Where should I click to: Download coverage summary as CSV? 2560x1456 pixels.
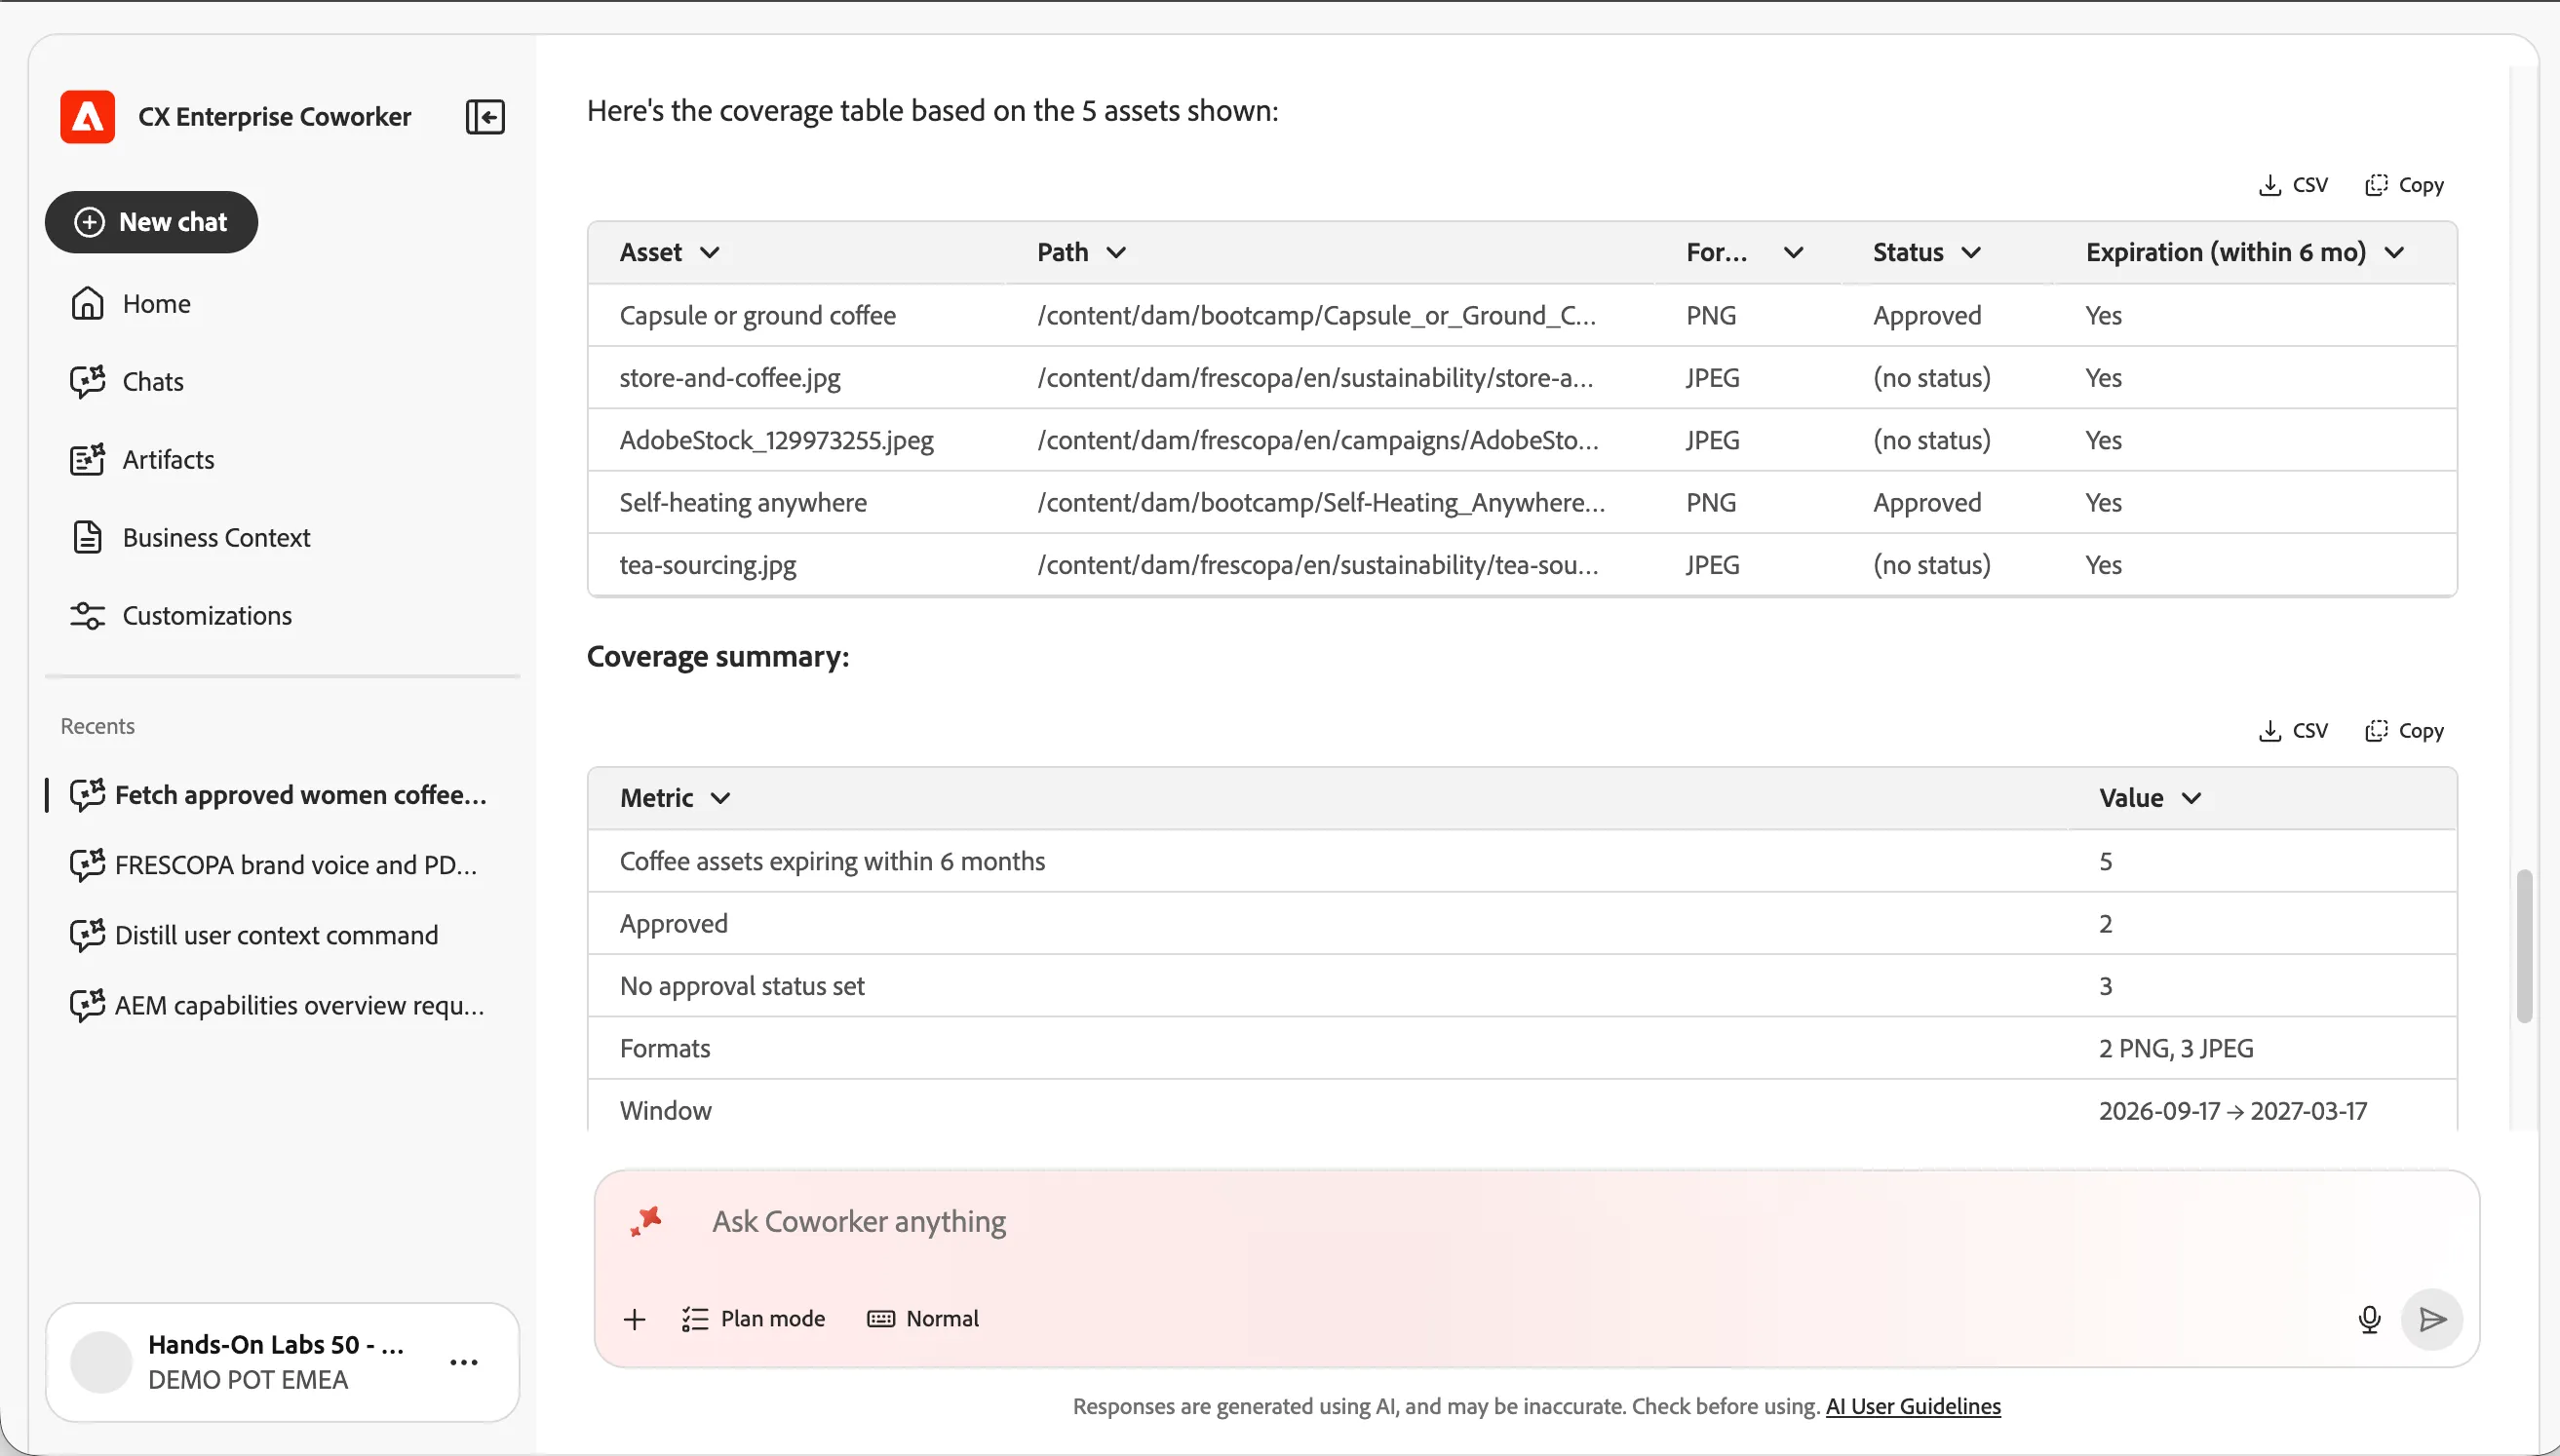point(2293,731)
